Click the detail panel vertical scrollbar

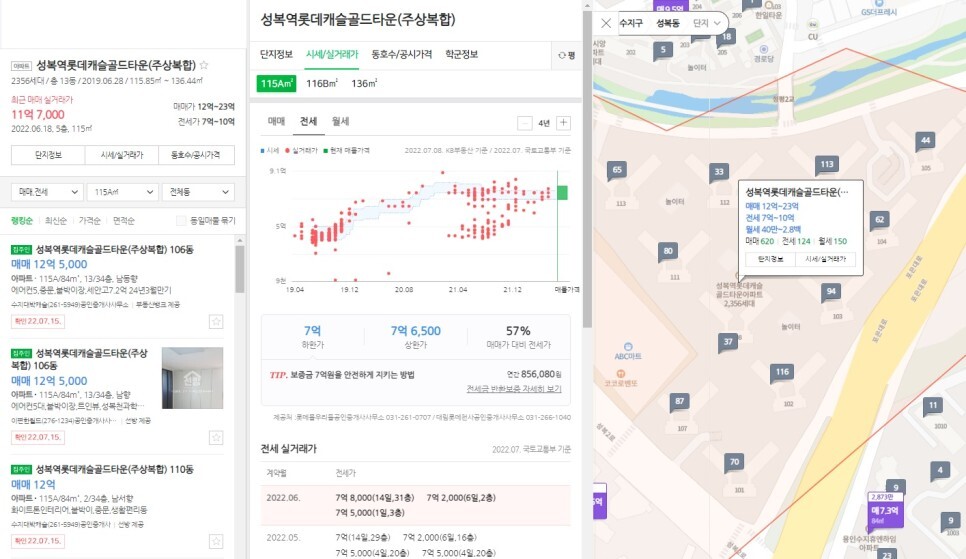(x=587, y=169)
